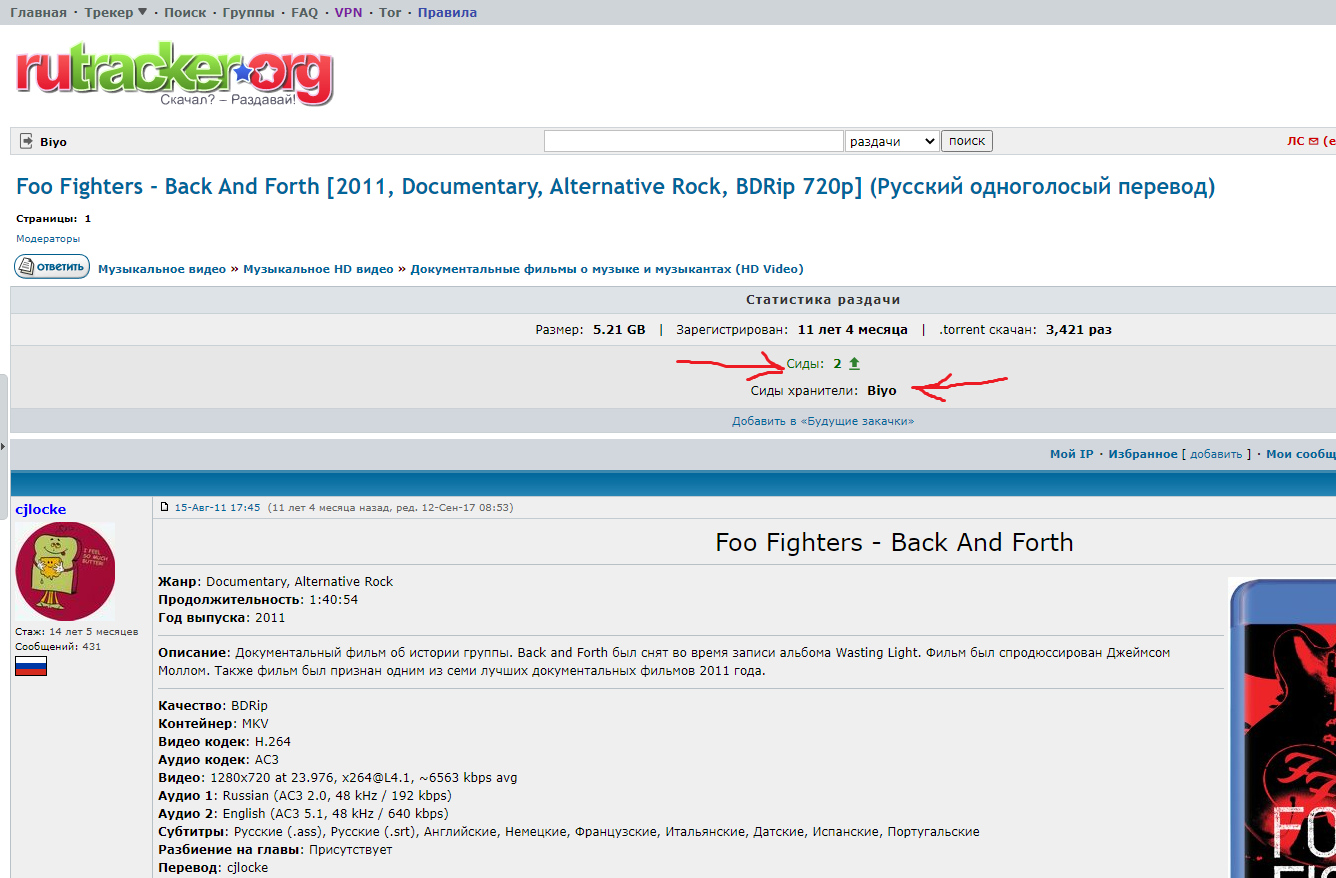
Task: Click the small post icon before 15-Авг-11
Action: pos(165,507)
